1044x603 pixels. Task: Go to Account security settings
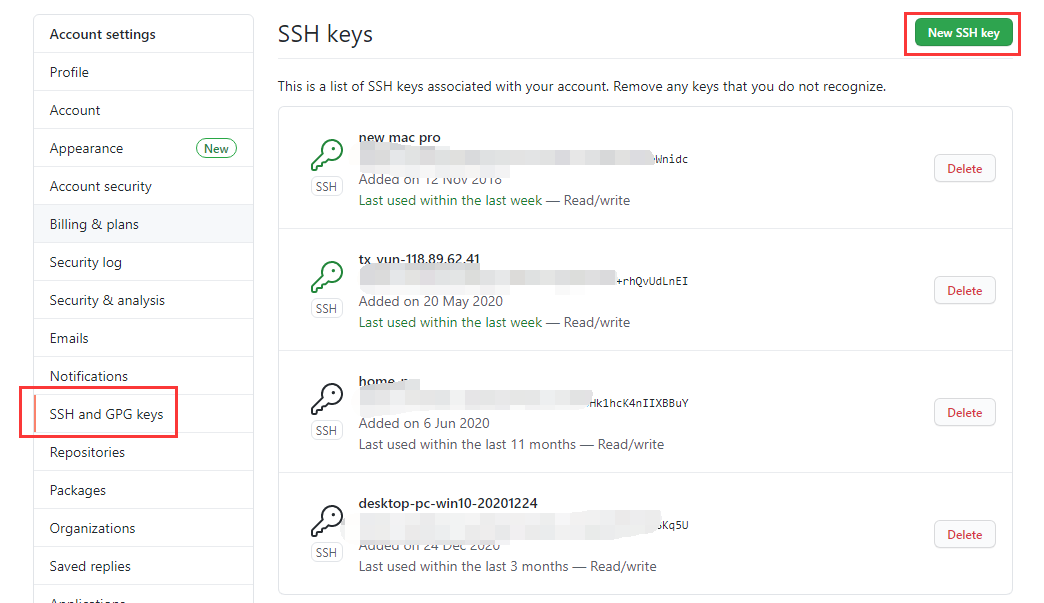100,186
